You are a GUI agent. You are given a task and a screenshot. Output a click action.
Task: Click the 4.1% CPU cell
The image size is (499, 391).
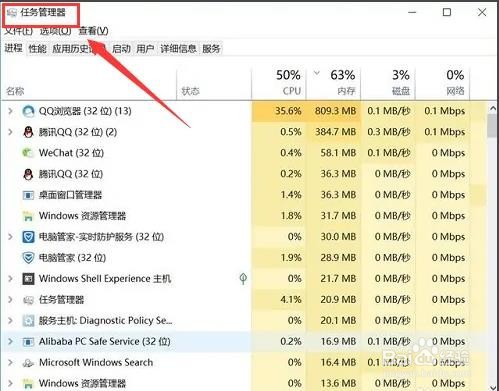point(279,300)
